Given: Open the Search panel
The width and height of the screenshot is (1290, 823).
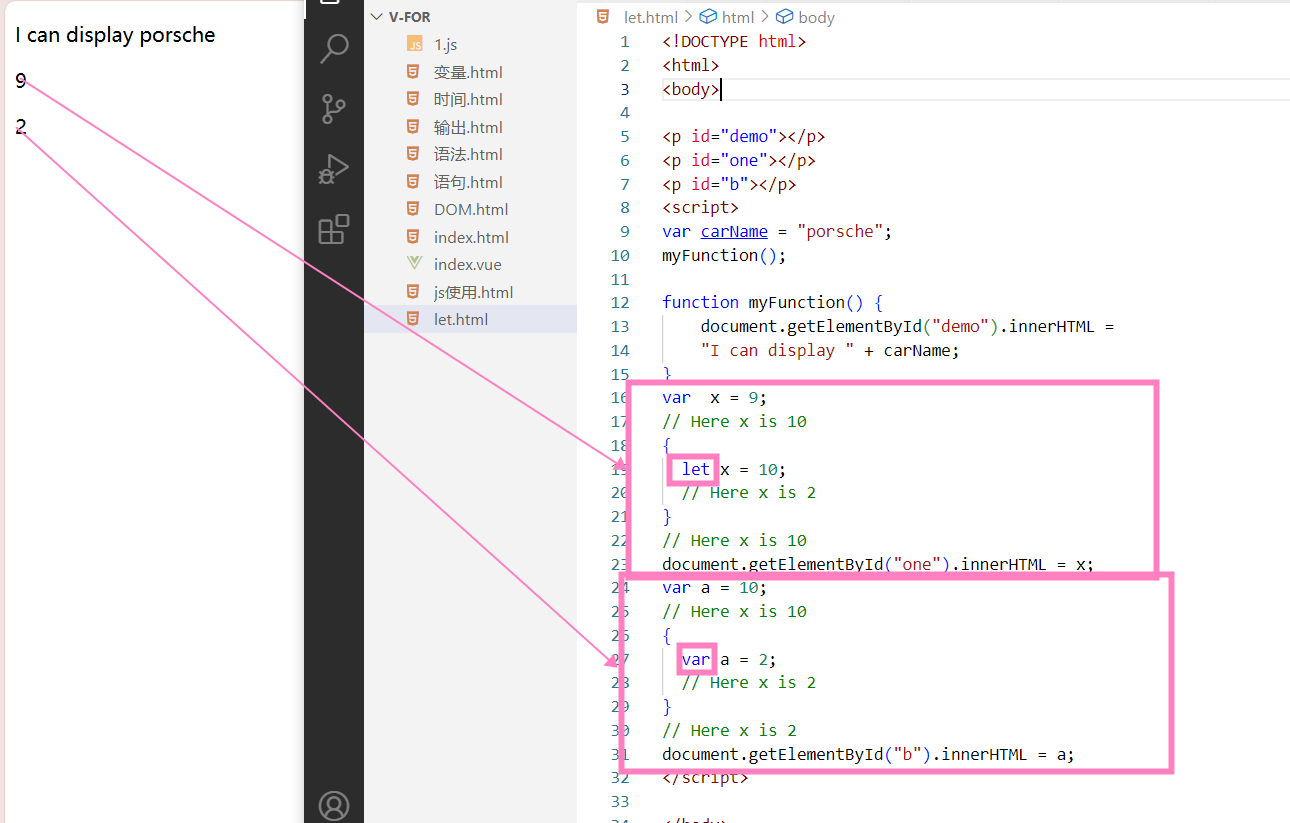Looking at the screenshot, I should 334,48.
